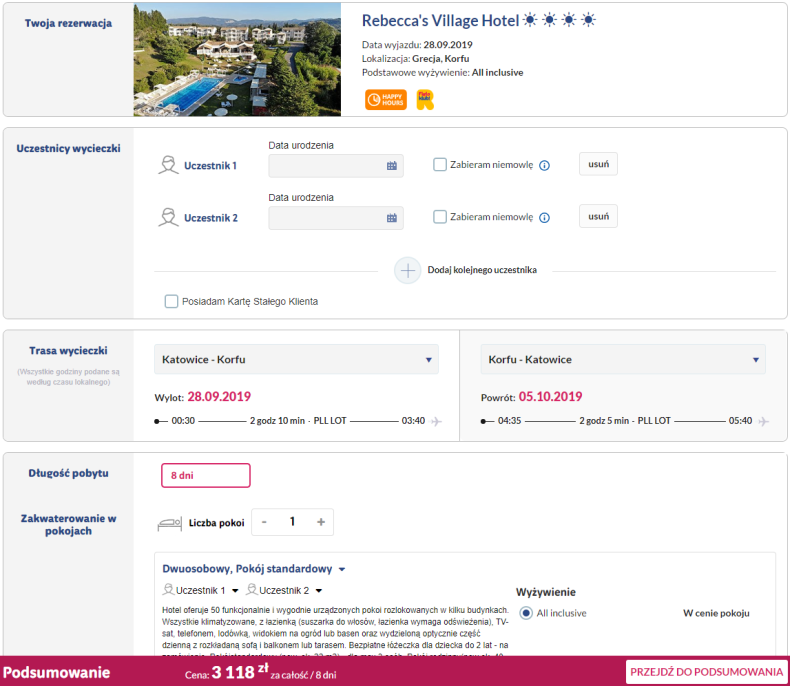Click info icon next to Uczestnik 1 infant option
790x686 pixels.
click(x=544, y=165)
